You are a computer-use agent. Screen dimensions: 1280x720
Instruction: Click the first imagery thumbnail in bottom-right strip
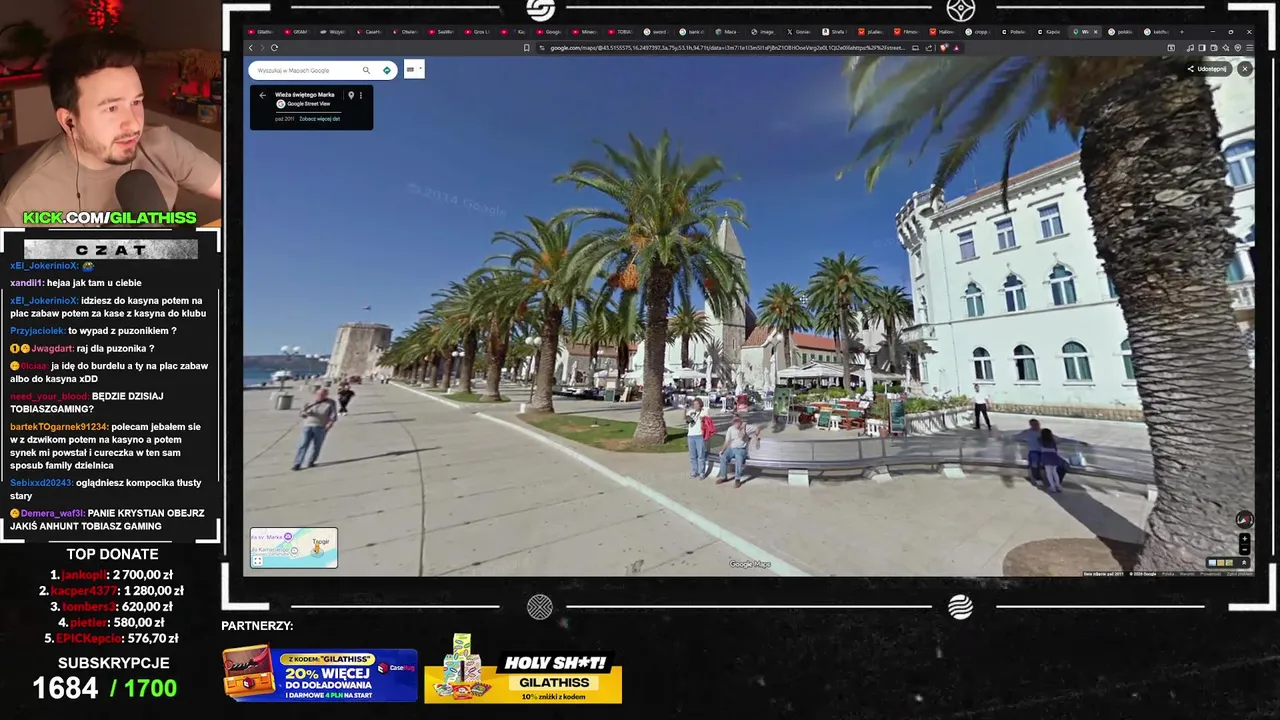(x=1212, y=563)
